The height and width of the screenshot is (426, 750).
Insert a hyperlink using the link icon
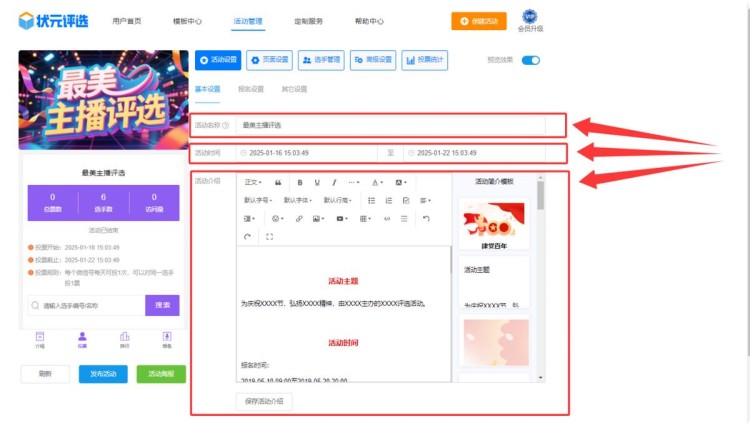299,218
